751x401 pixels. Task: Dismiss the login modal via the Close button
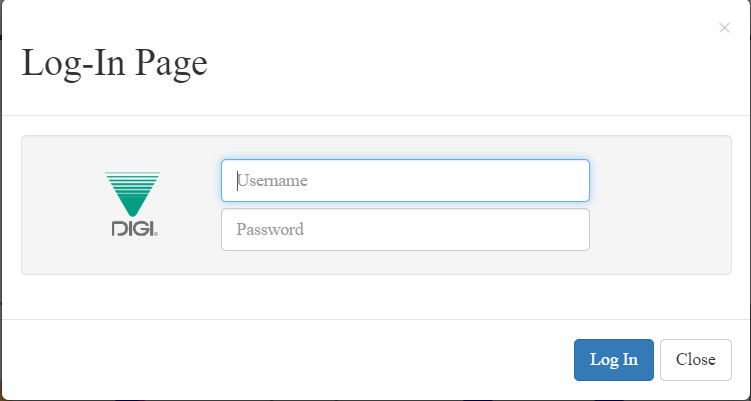coord(695,360)
